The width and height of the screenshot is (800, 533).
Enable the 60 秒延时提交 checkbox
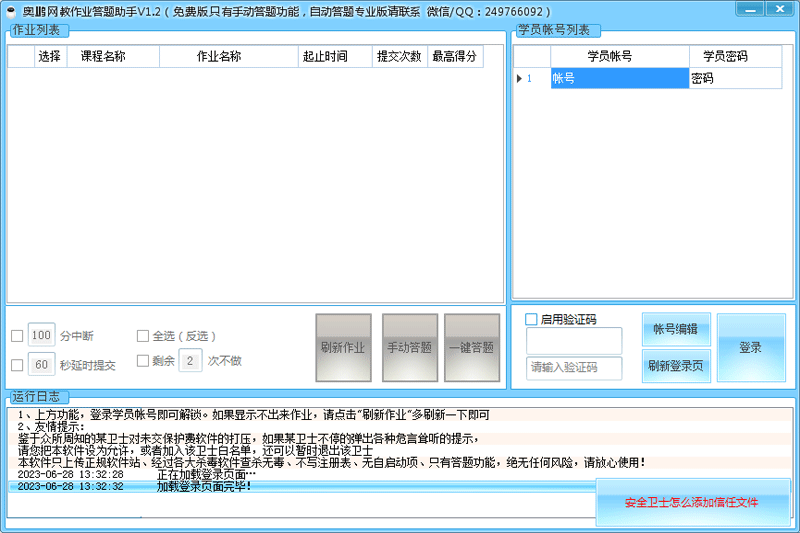point(17,365)
